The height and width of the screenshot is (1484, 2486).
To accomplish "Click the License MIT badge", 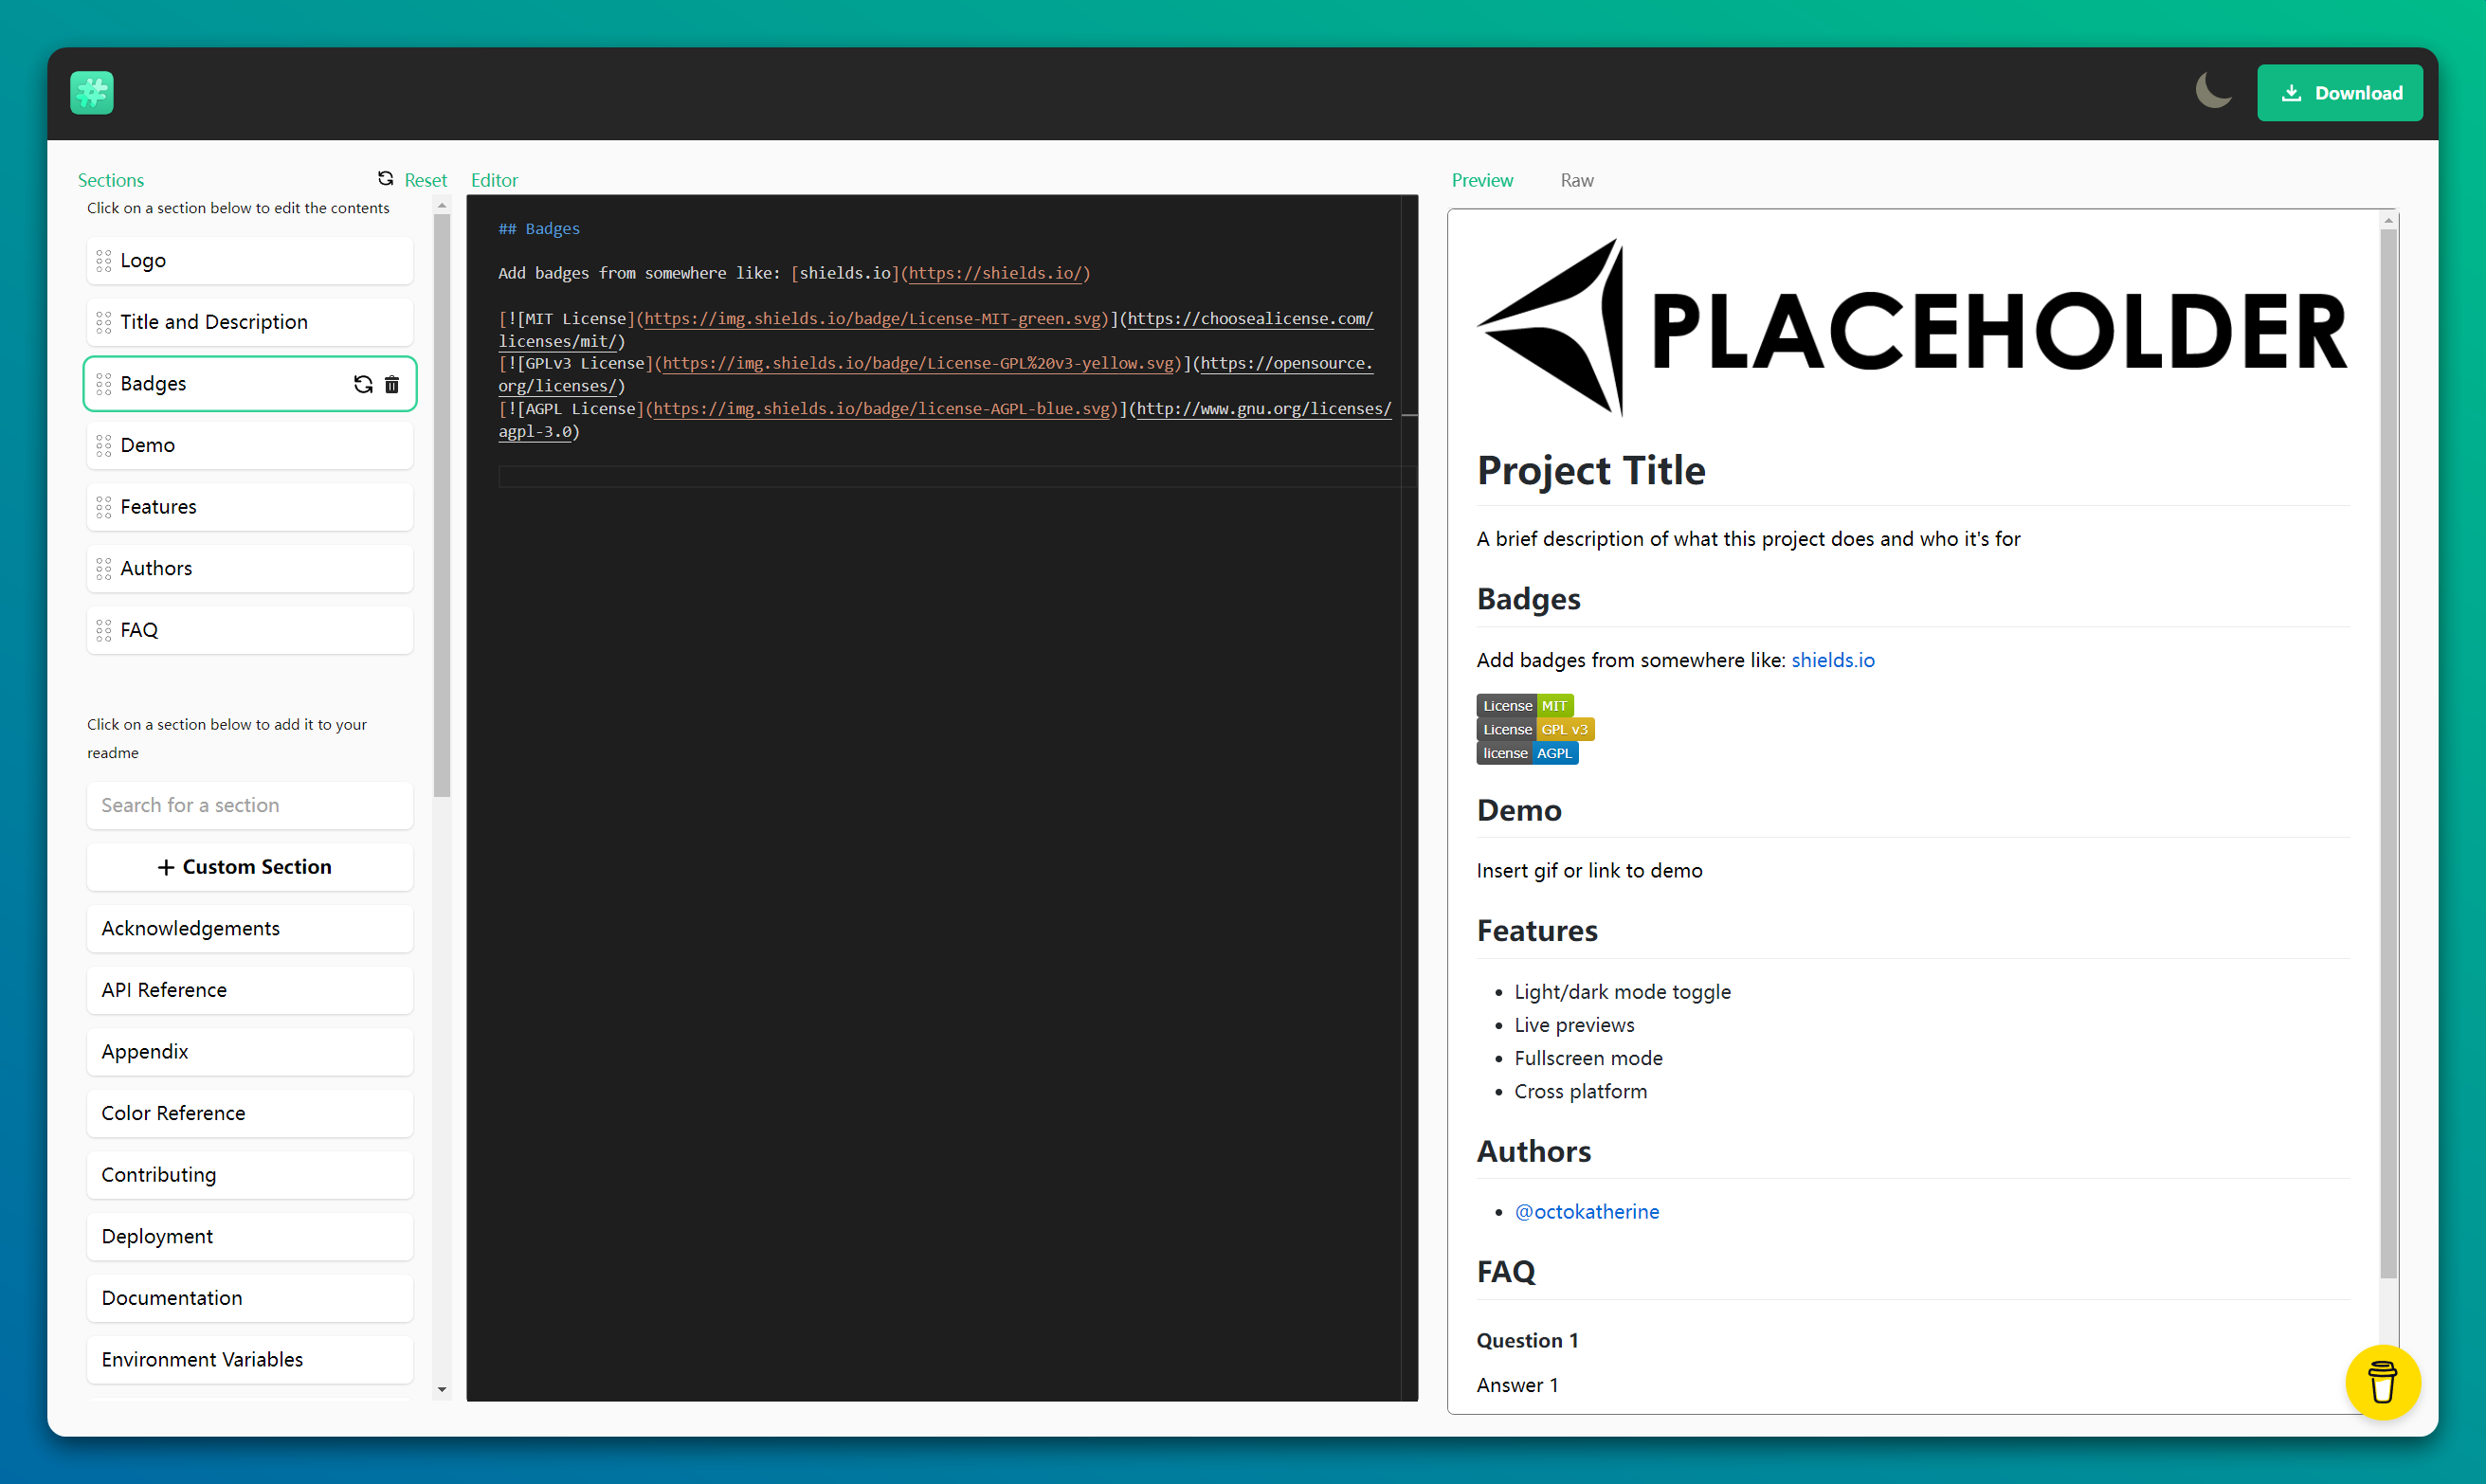I will (1525, 706).
